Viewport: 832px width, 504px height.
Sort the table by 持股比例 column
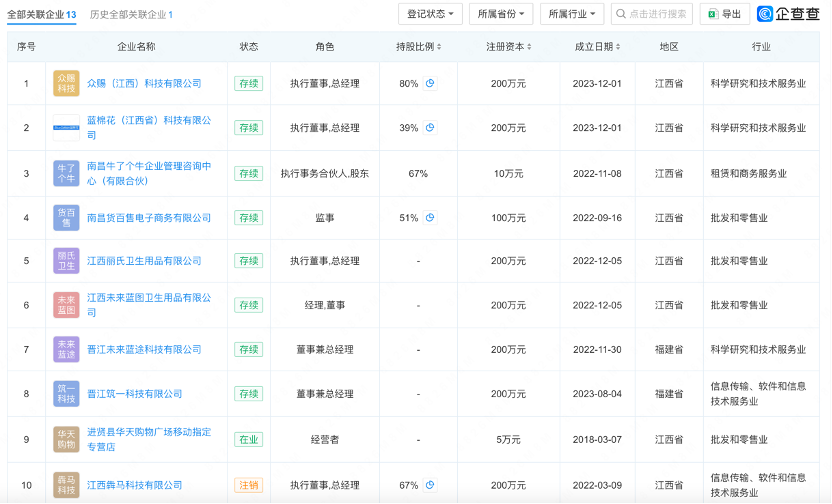418,47
